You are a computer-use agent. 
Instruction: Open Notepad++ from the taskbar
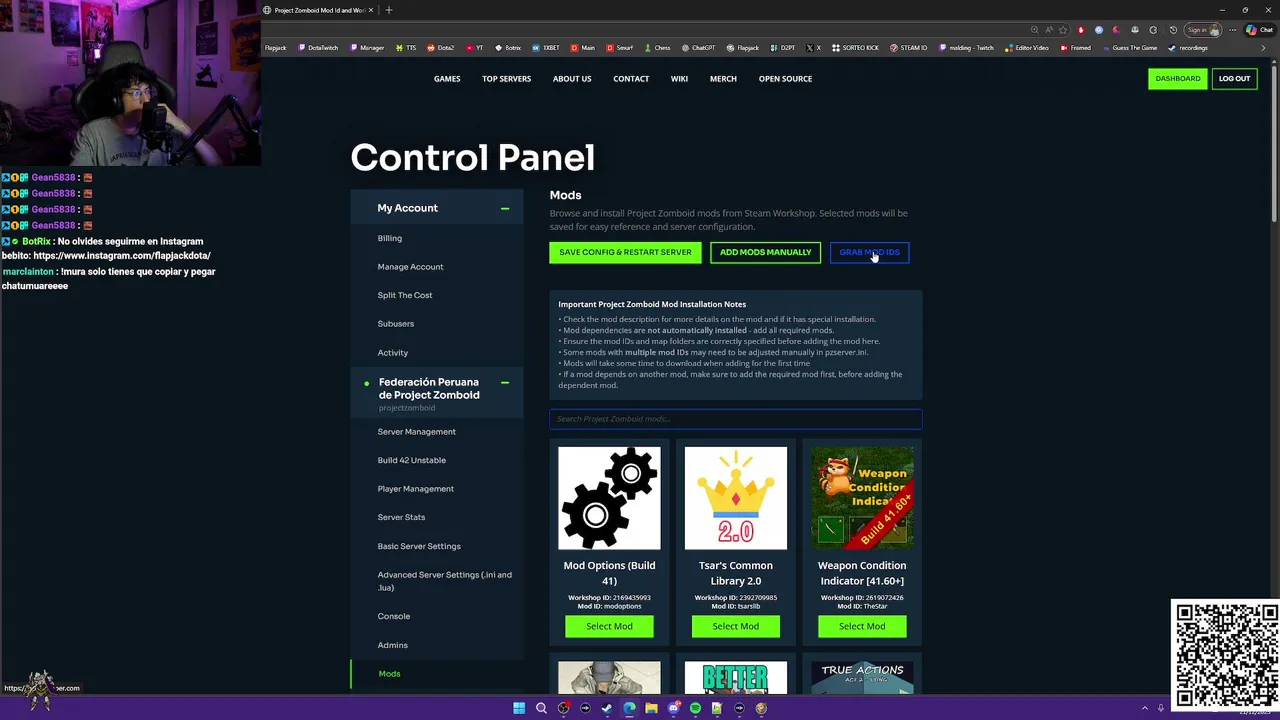click(717, 708)
